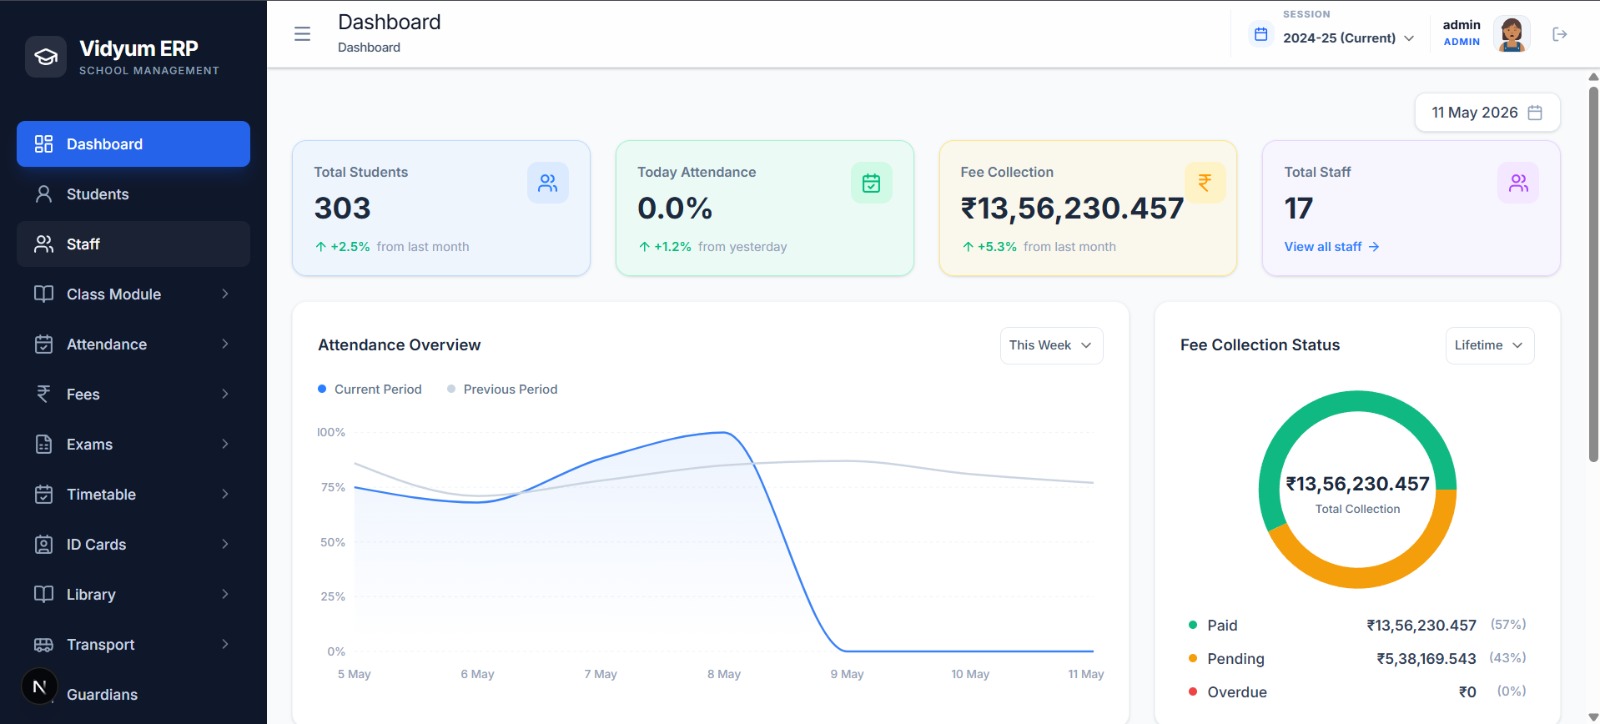1600x724 pixels.
Task: Click the Total Students value 303
Action: [342, 208]
